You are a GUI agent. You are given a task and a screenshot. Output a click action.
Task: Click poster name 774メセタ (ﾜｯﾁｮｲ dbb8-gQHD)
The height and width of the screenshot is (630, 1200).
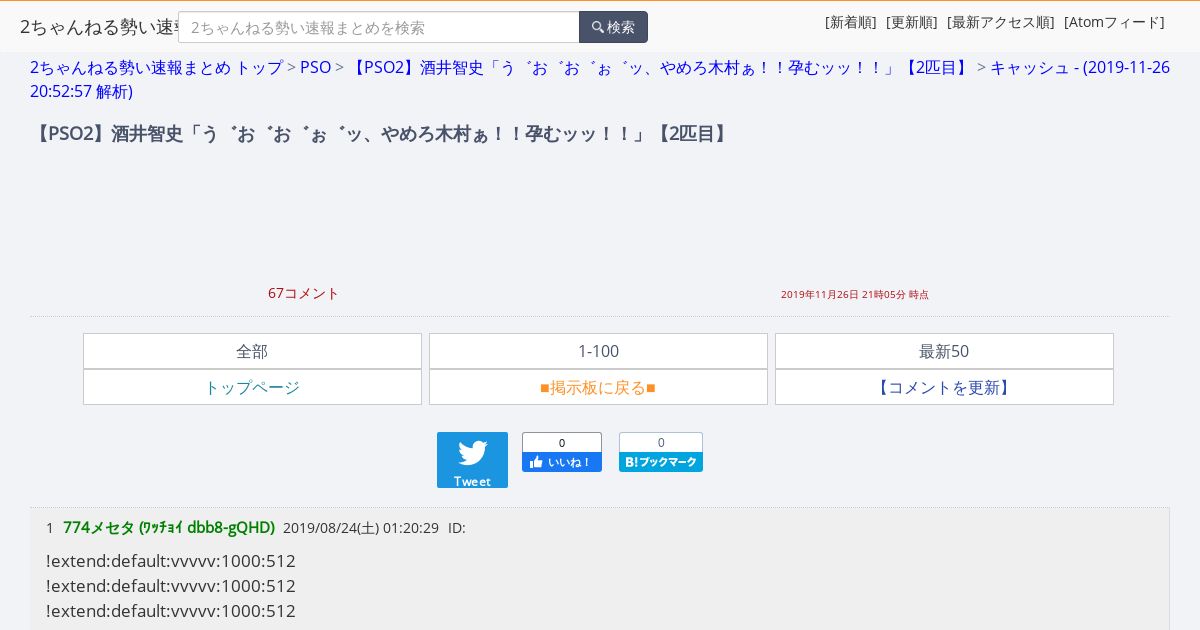click(169, 527)
